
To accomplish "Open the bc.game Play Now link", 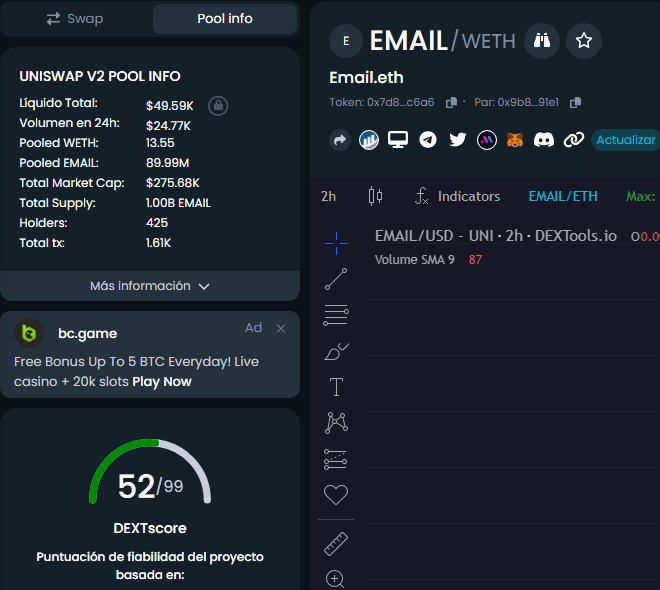I will 162,382.
